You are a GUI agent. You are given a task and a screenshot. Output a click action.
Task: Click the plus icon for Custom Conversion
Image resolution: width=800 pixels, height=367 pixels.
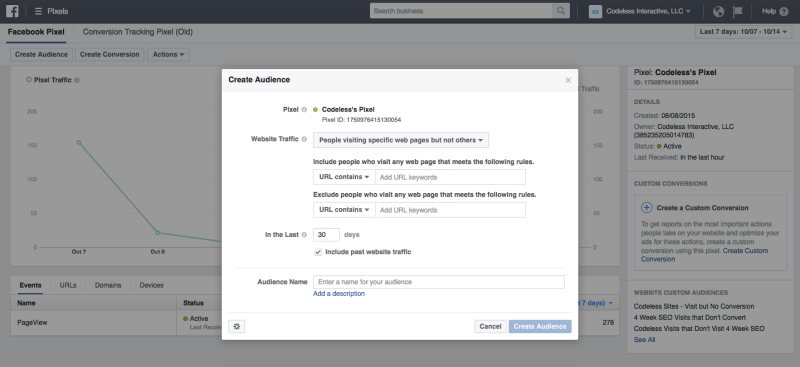[646, 208]
